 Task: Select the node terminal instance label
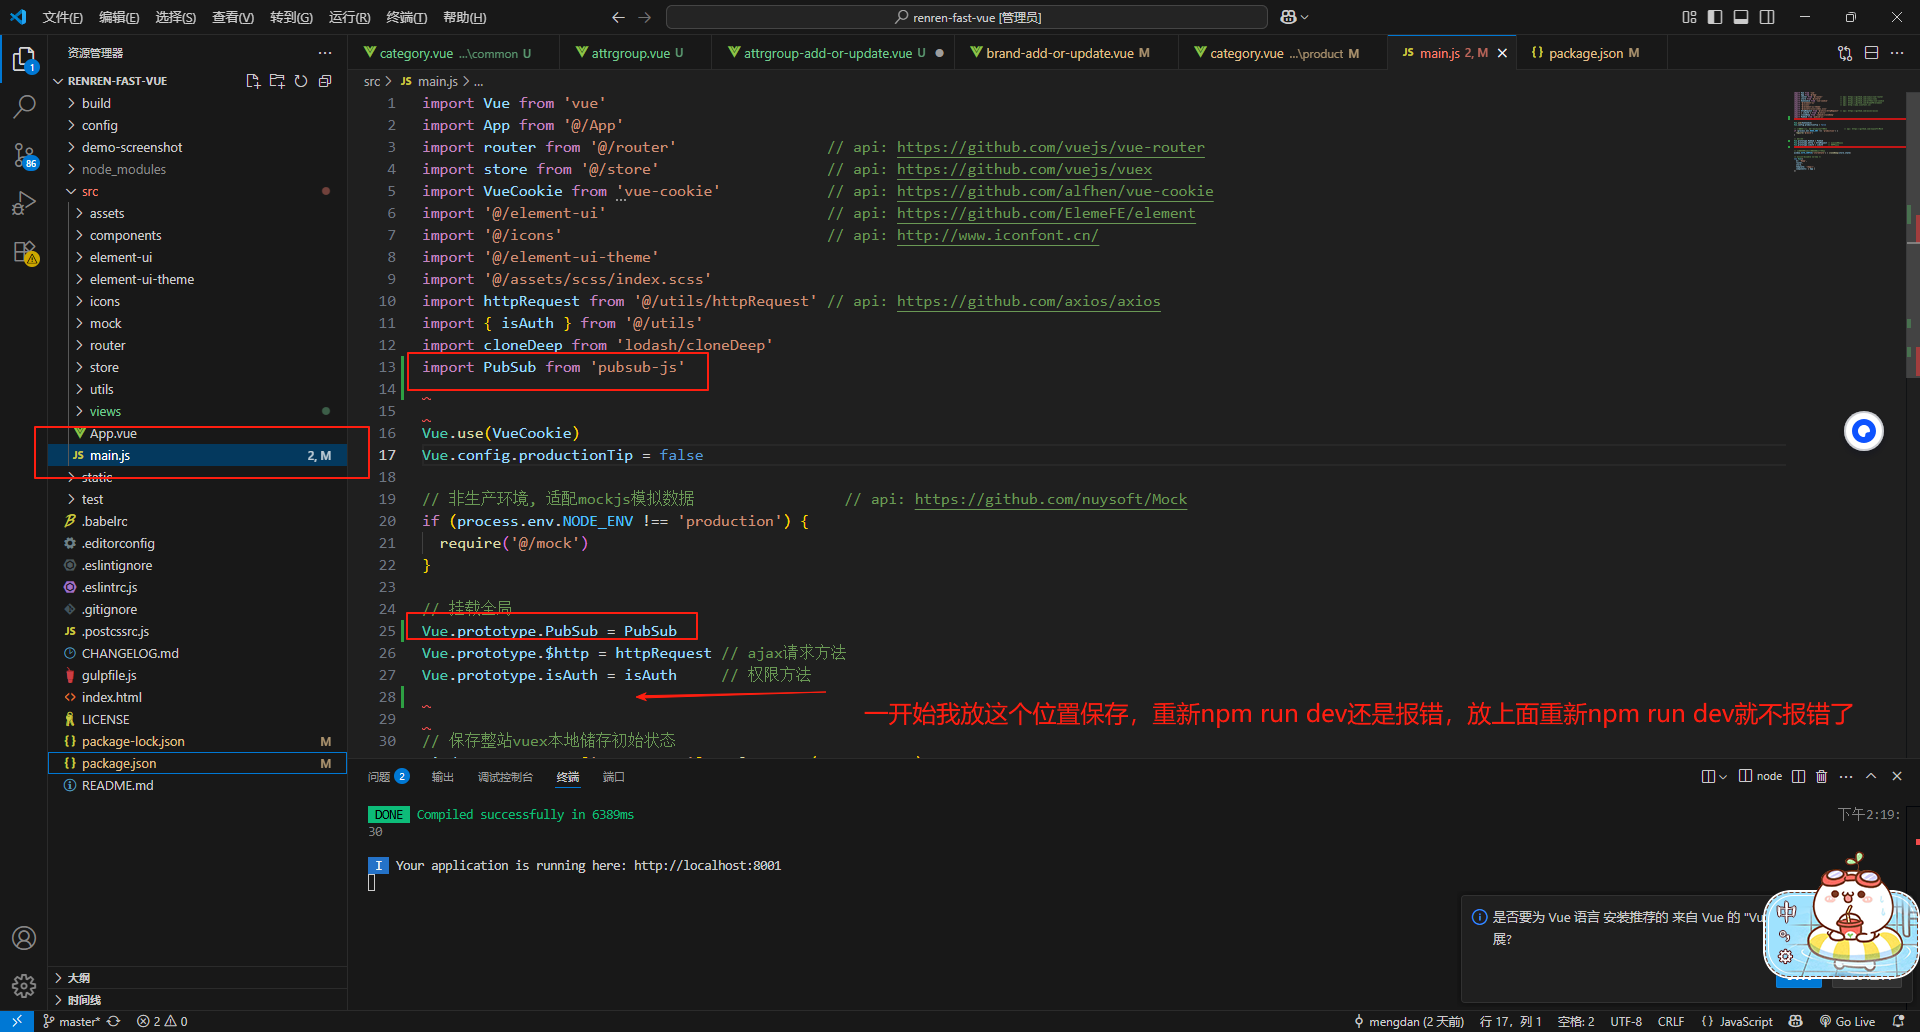[x=1760, y=776]
